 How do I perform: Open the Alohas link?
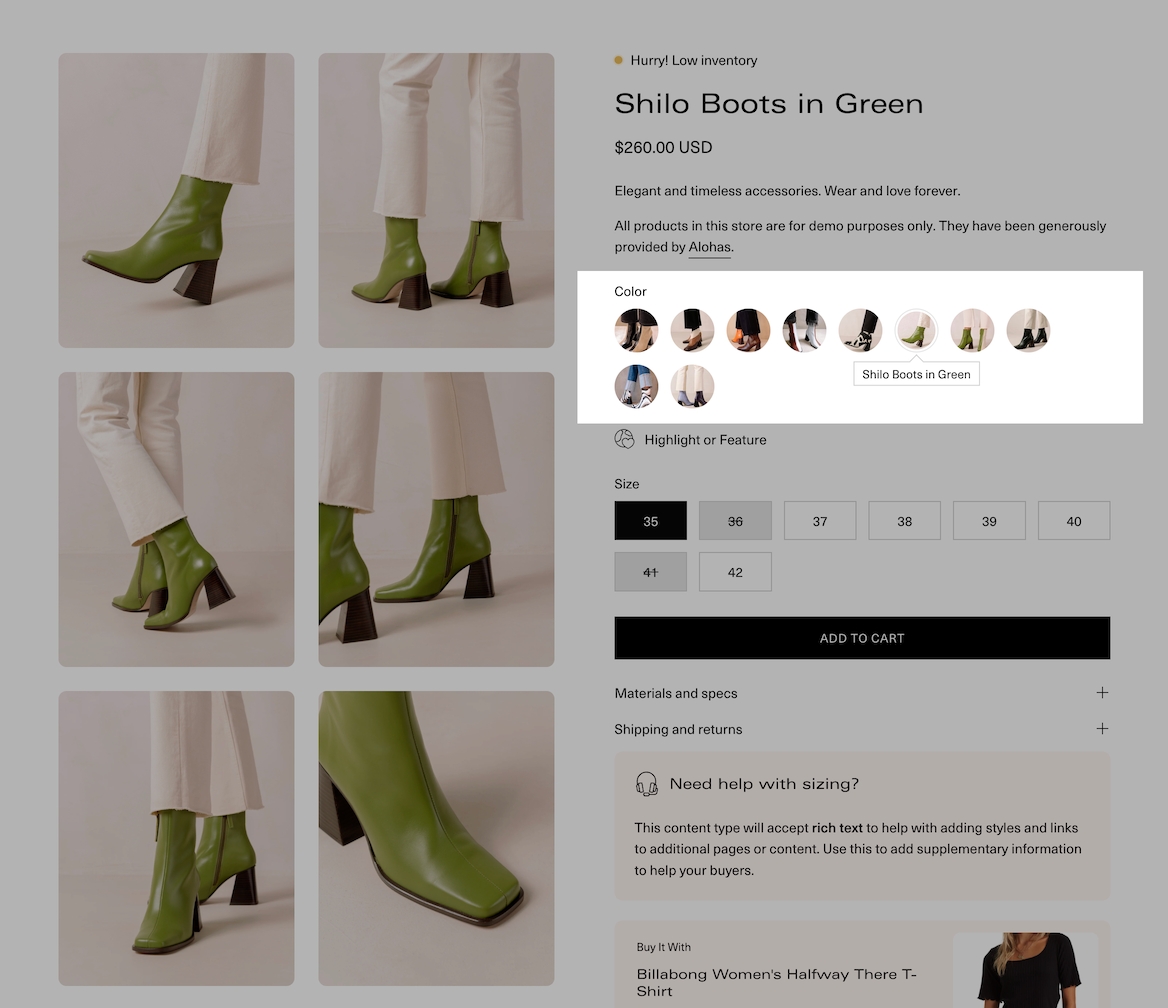pos(709,247)
